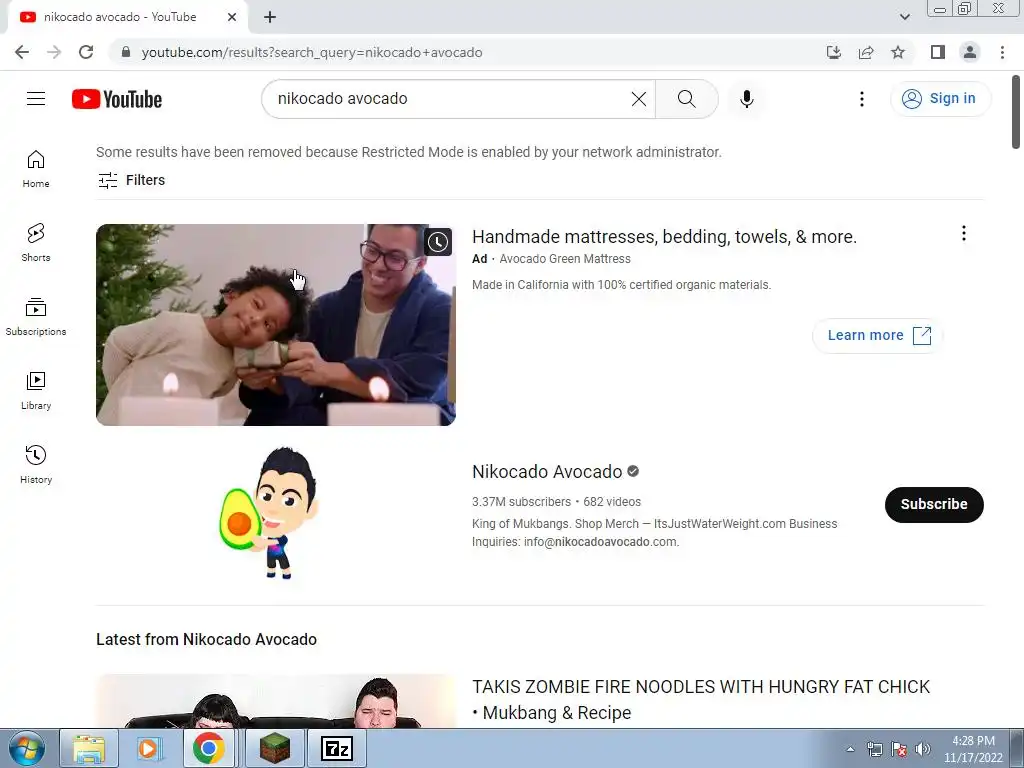Click Avocado Green Mattress advertiser name

[565, 259]
